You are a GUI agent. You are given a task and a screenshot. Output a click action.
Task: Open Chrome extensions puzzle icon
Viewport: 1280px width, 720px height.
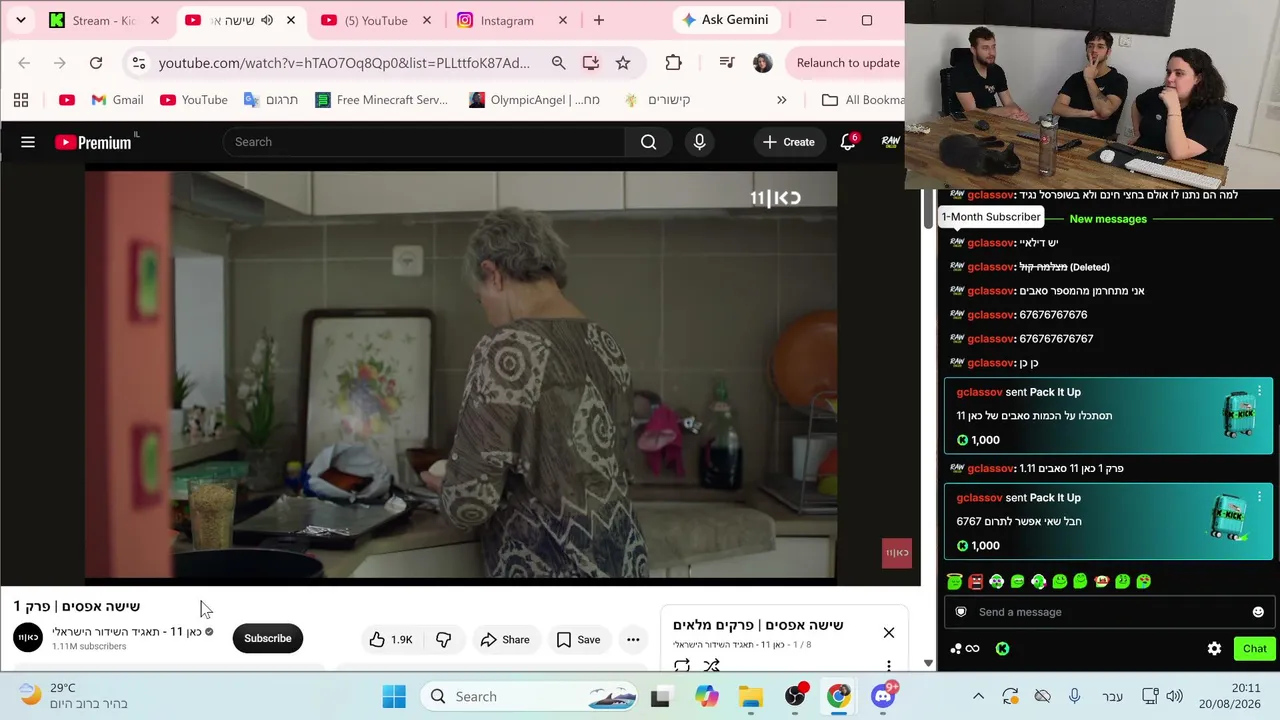pos(673,63)
